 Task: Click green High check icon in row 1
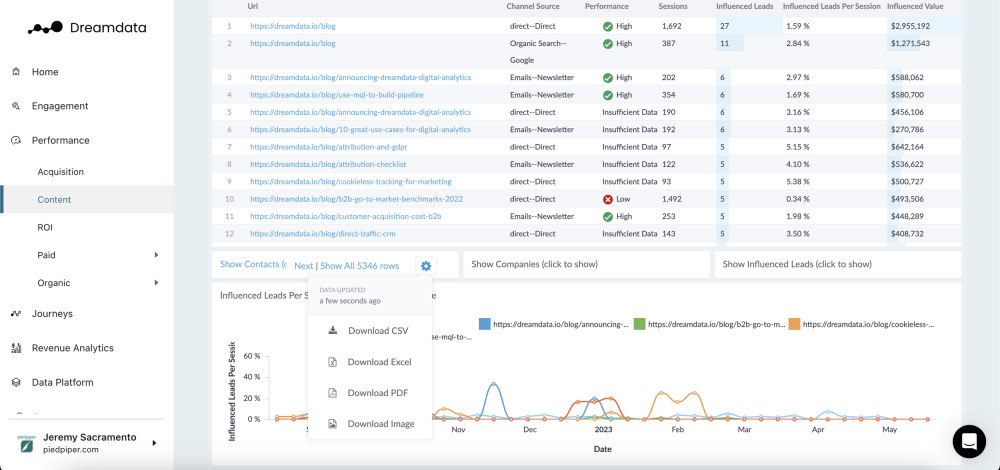coord(608,27)
